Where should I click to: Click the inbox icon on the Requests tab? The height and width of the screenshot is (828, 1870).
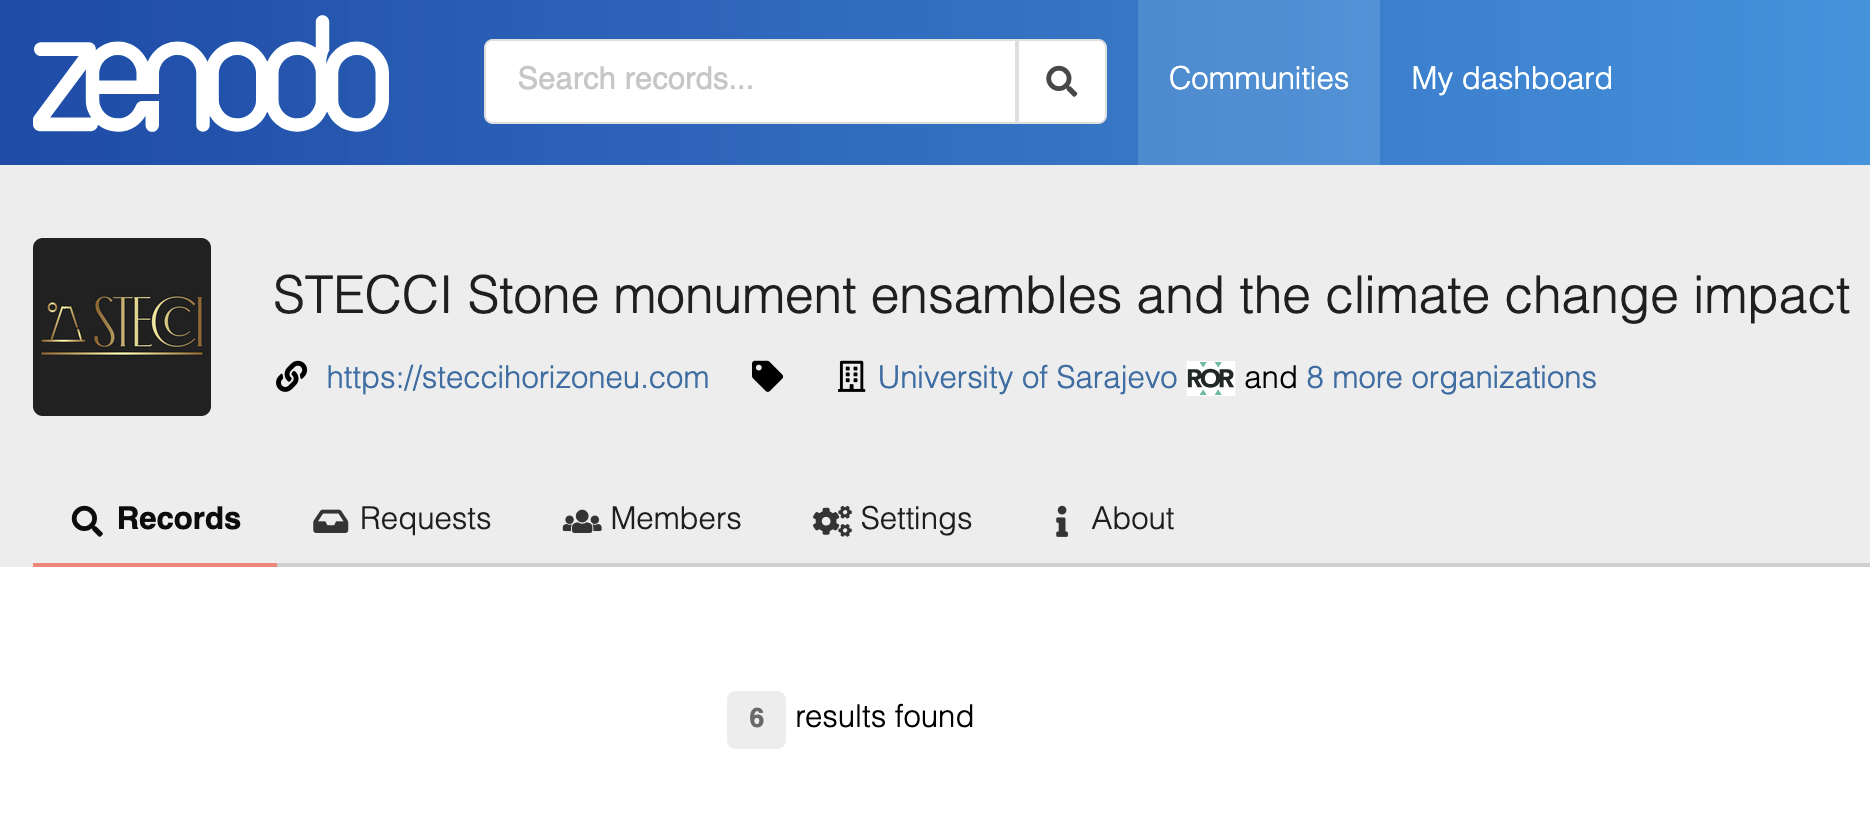[x=330, y=521]
